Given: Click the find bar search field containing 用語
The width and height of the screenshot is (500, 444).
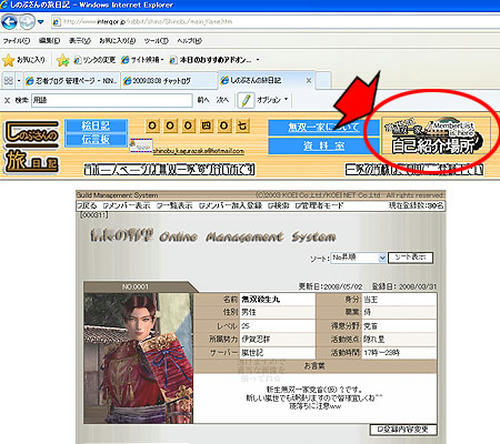Looking at the screenshot, I should pos(112,100).
